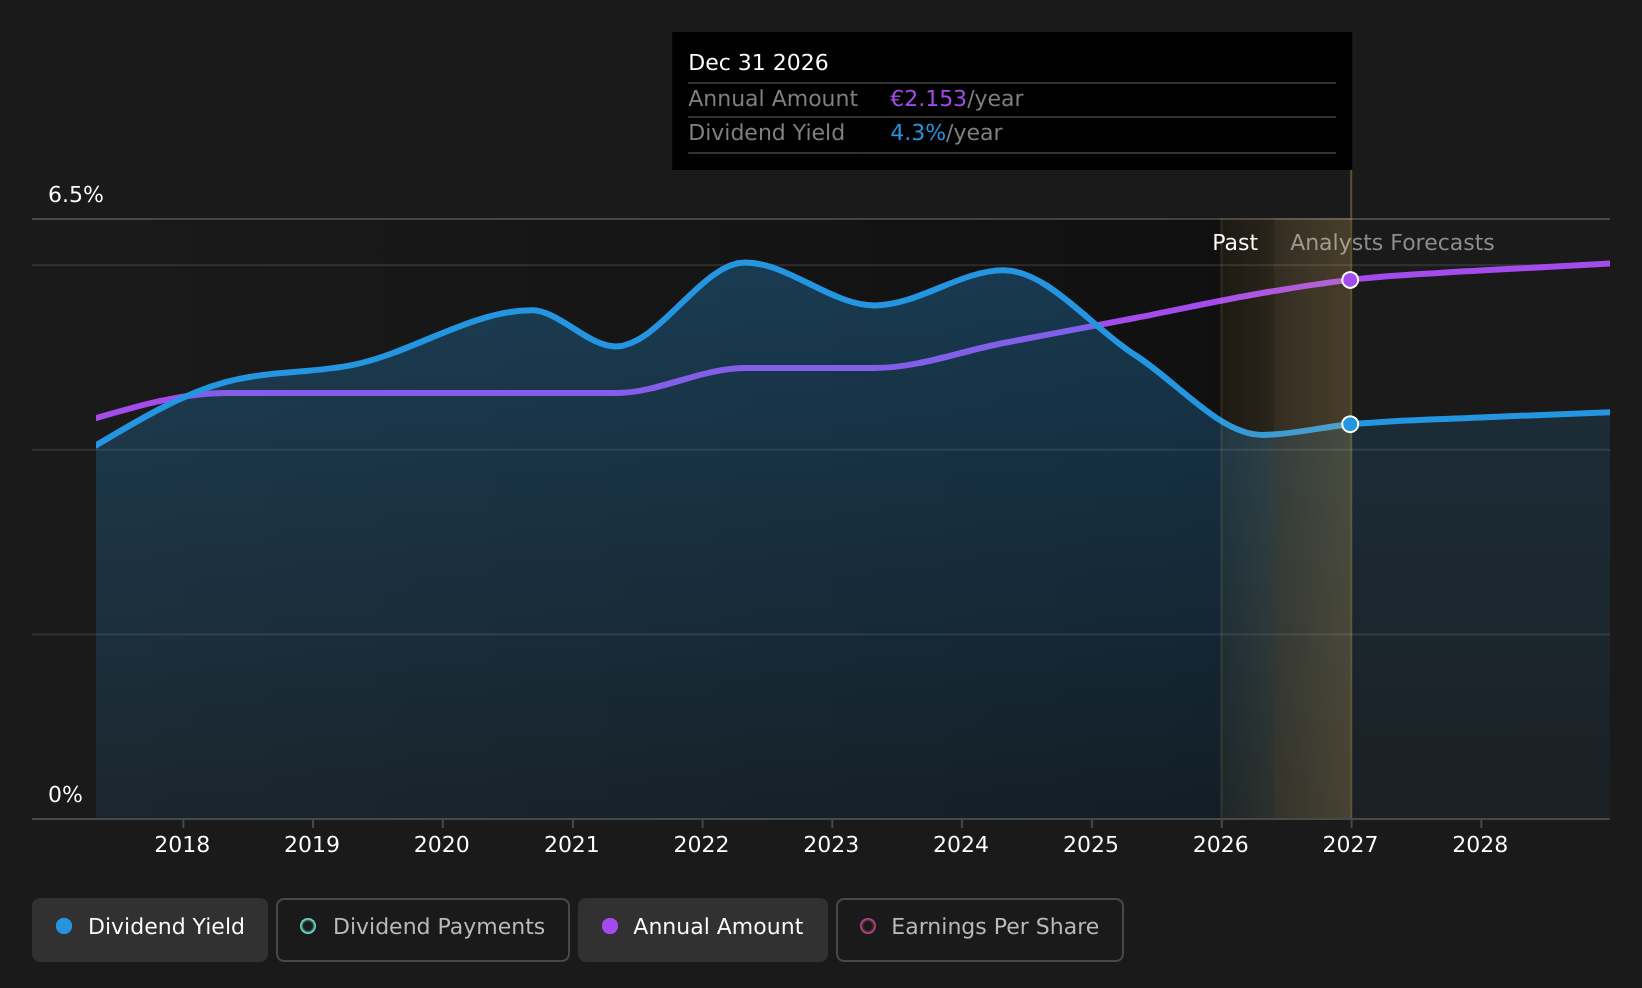The width and height of the screenshot is (1642, 988).
Task: Click the 2025 x-axis label
Action: [x=1091, y=845]
